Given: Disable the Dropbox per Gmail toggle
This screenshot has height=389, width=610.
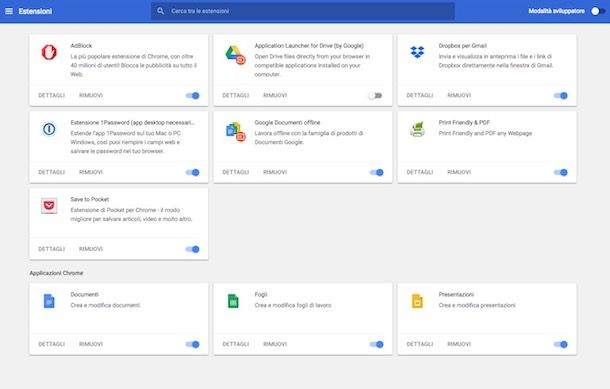Looking at the screenshot, I should 561,96.
